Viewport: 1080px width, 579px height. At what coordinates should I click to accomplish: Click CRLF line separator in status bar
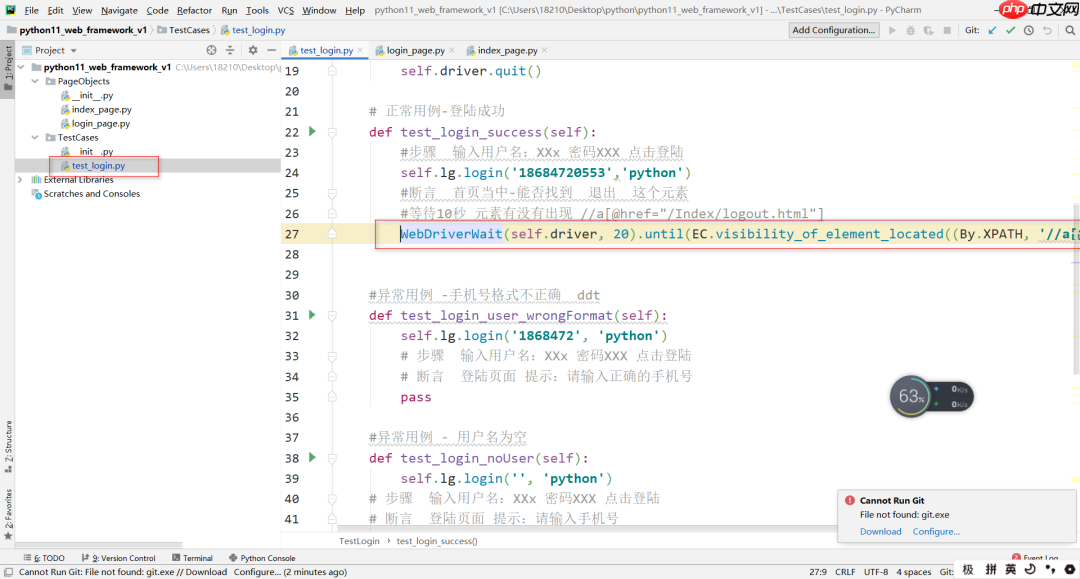coord(845,571)
